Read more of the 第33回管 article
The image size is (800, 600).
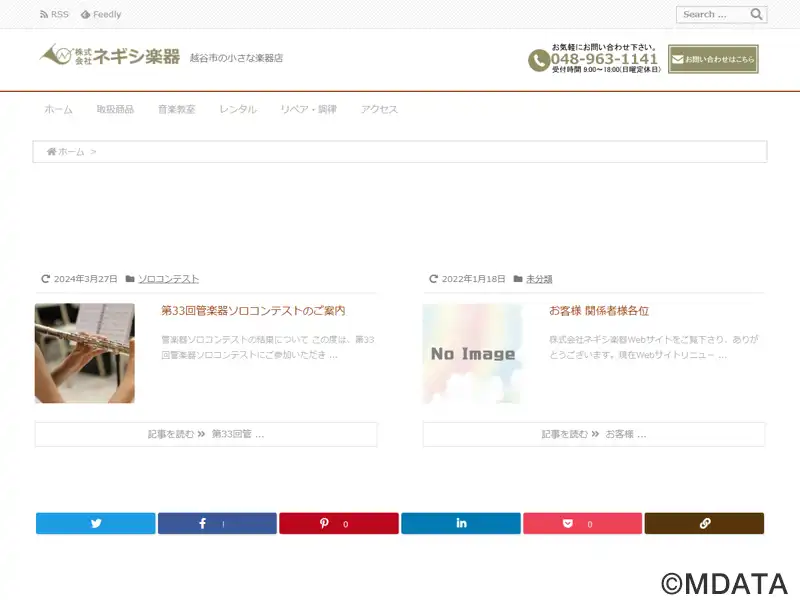tap(206, 434)
